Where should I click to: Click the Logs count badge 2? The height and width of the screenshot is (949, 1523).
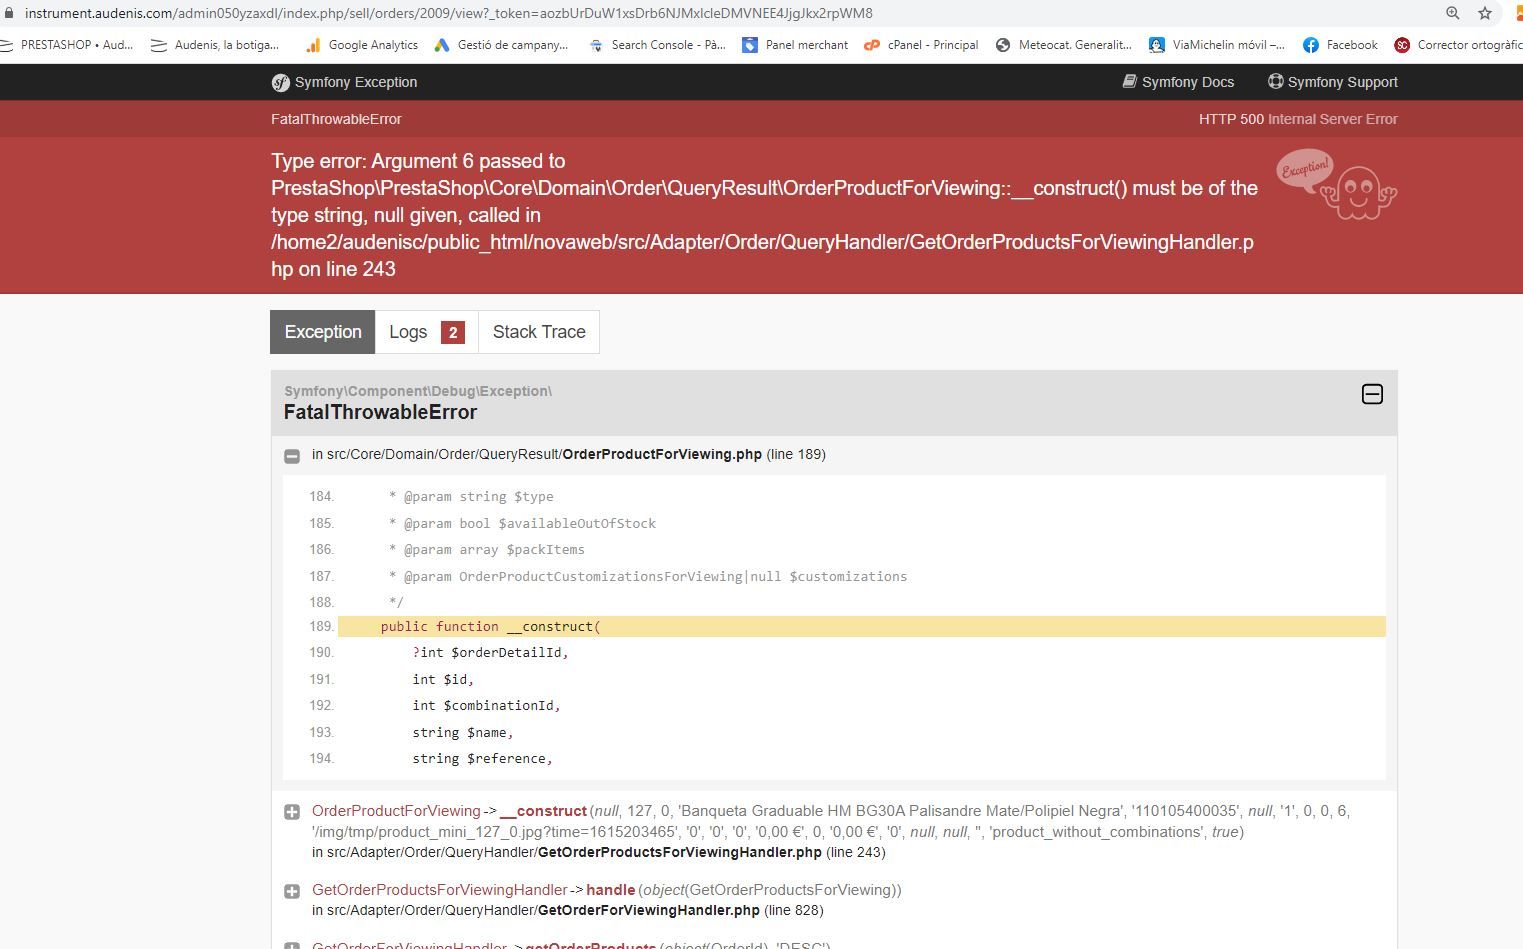[x=453, y=333]
